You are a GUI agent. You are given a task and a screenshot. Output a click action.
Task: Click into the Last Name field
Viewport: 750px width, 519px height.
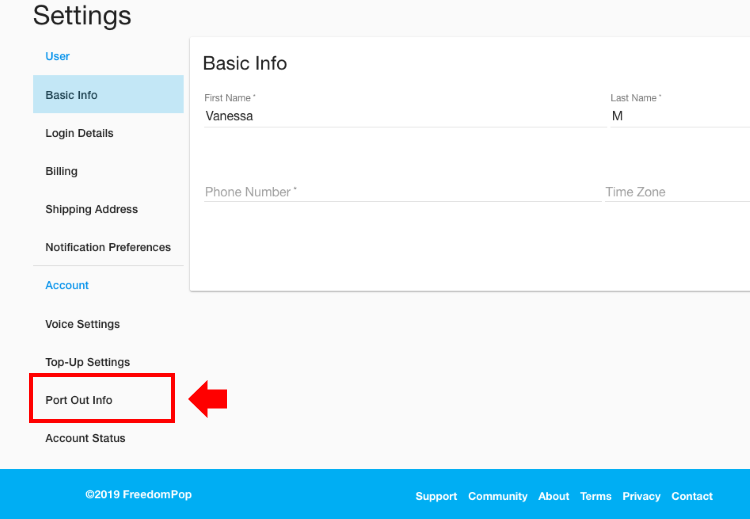pyautogui.click(x=680, y=116)
